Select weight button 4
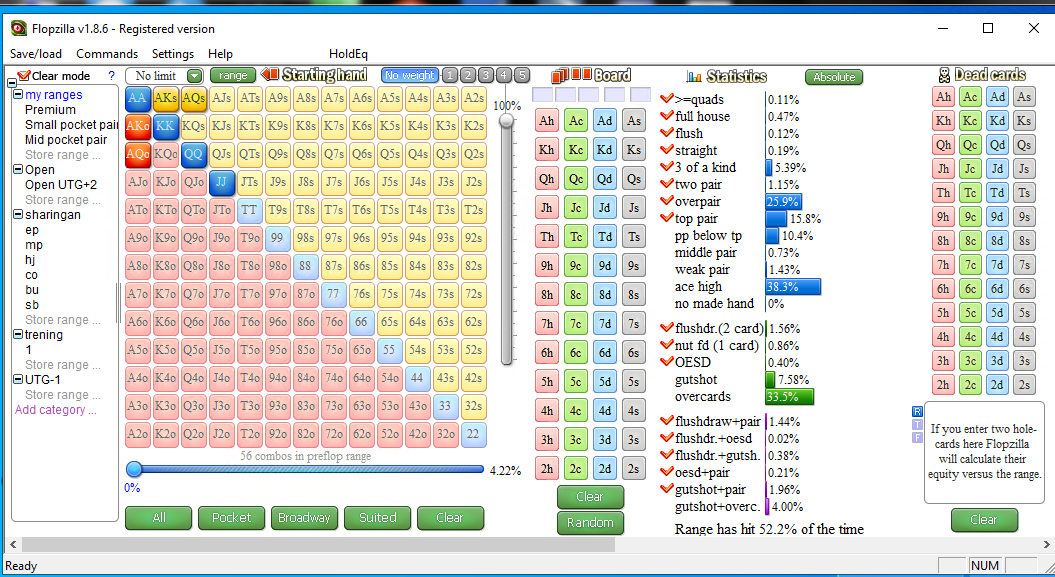 point(504,75)
